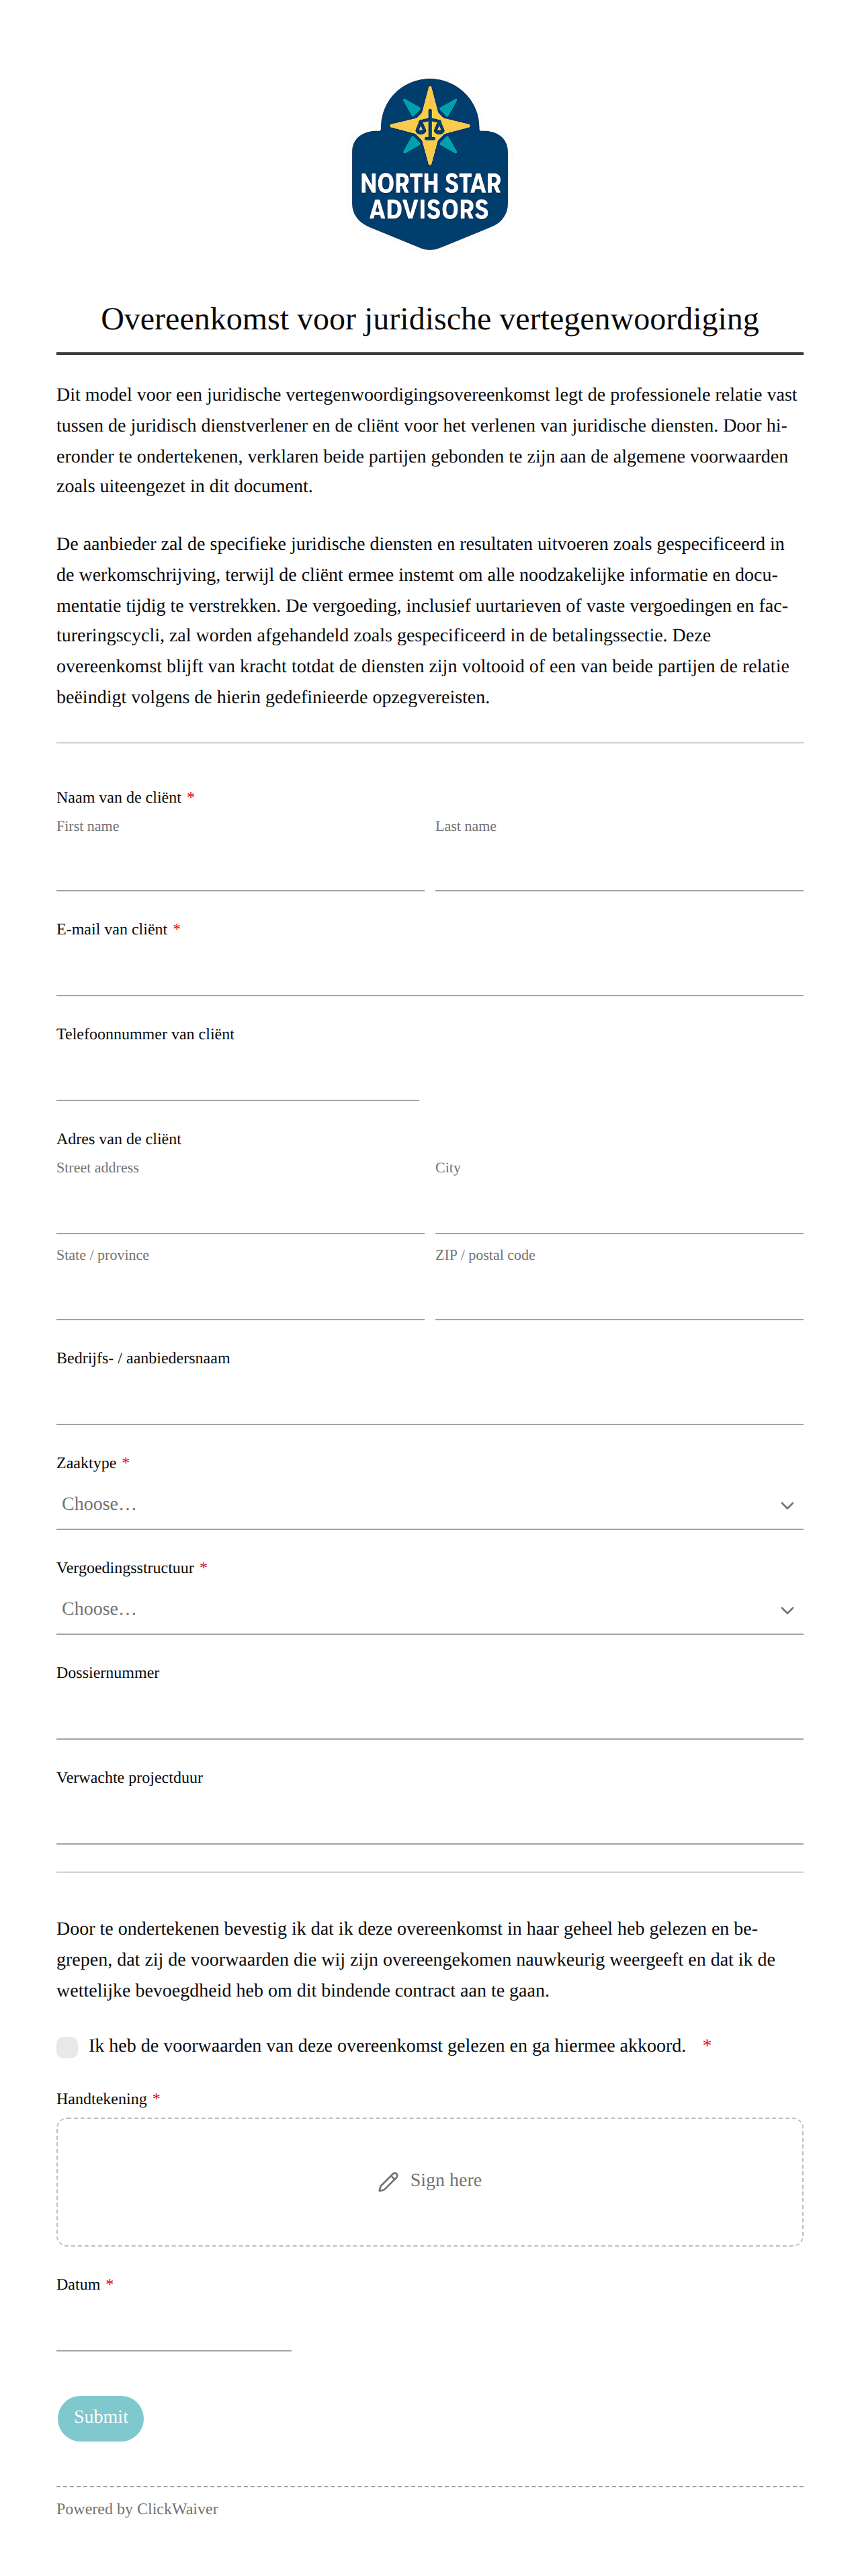Viewport: 860px width, 2576px height.
Task: Select the Bedrijfs- / aanbiedersnaam field
Action: pos(430,1401)
